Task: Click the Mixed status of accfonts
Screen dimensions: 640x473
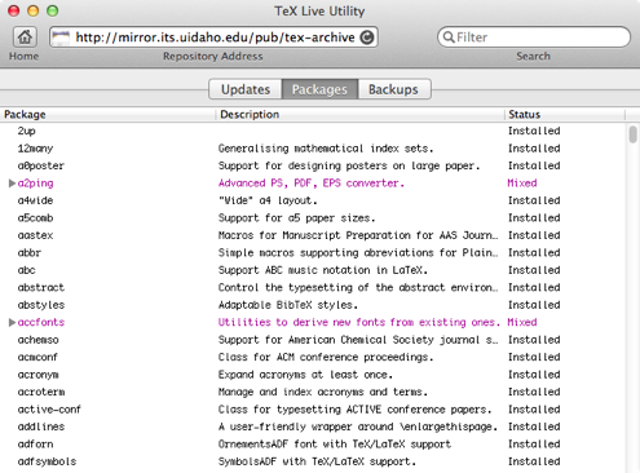Action: point(522,322)
